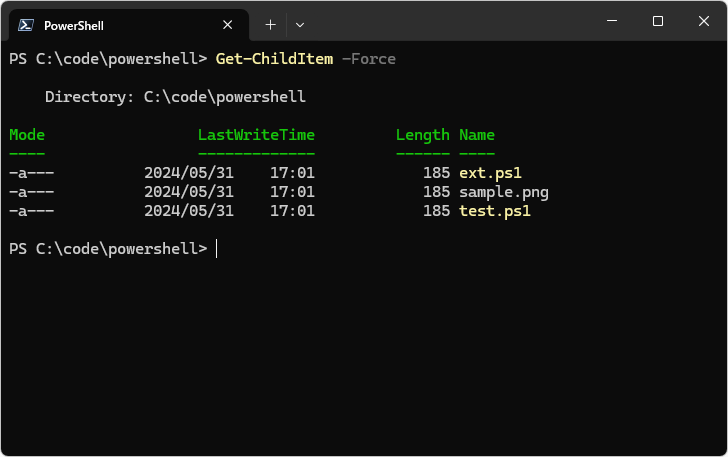
Task: Minimize the terminal window
Action: pos(612,21)
